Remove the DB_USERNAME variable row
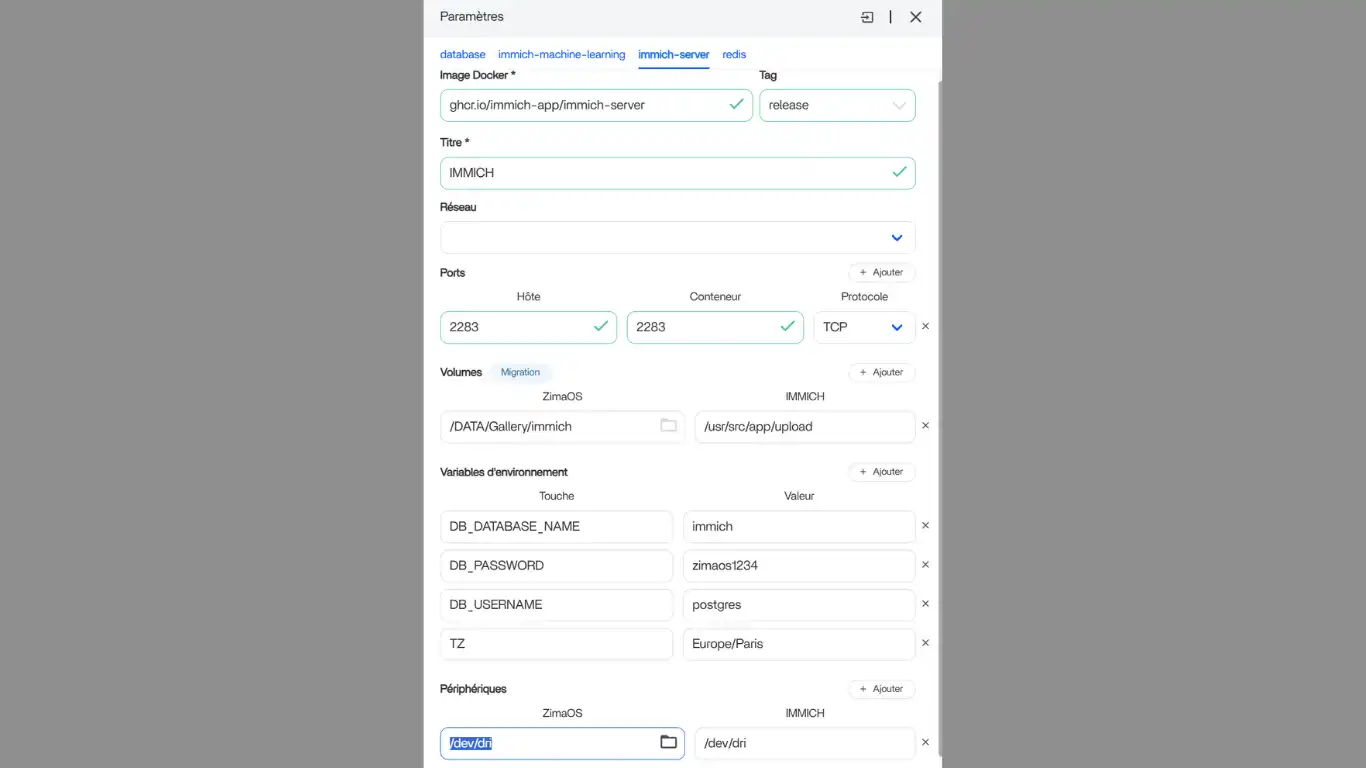This screenshot has width=1366, height=768. click(x=925, y=604)
